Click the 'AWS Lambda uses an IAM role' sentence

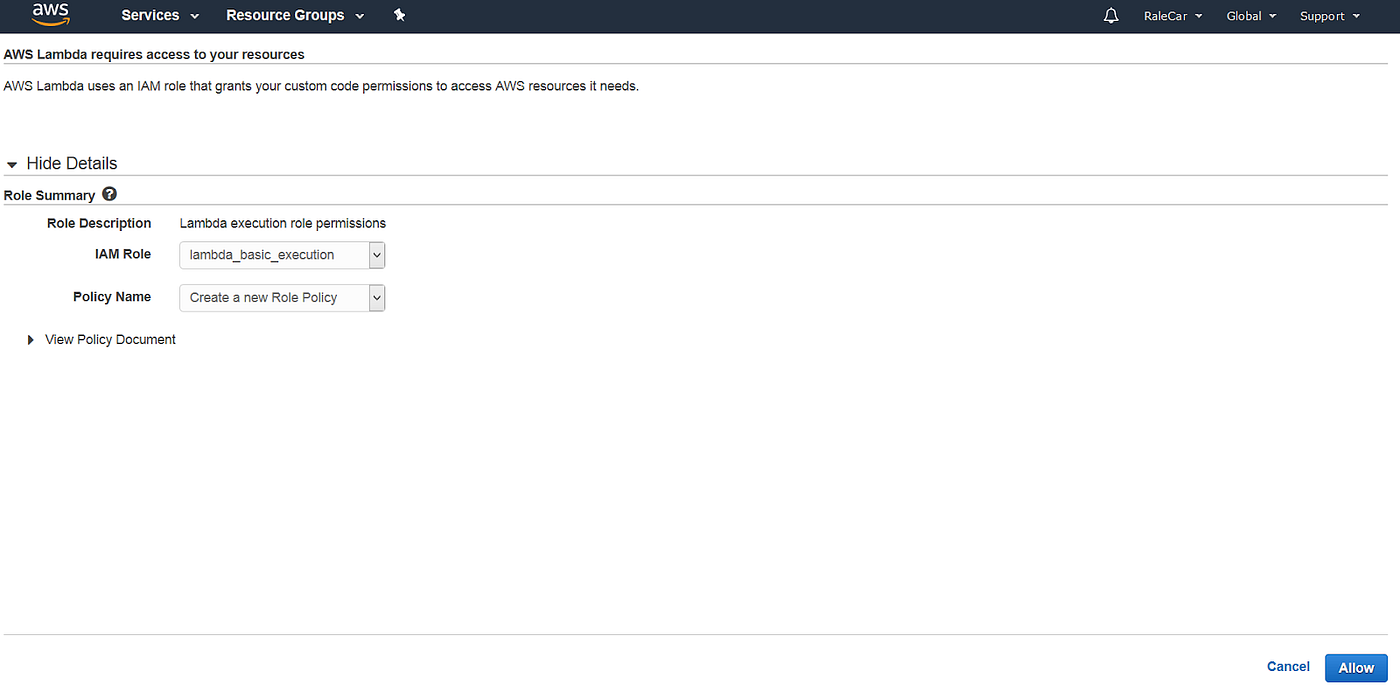[321, 86]
